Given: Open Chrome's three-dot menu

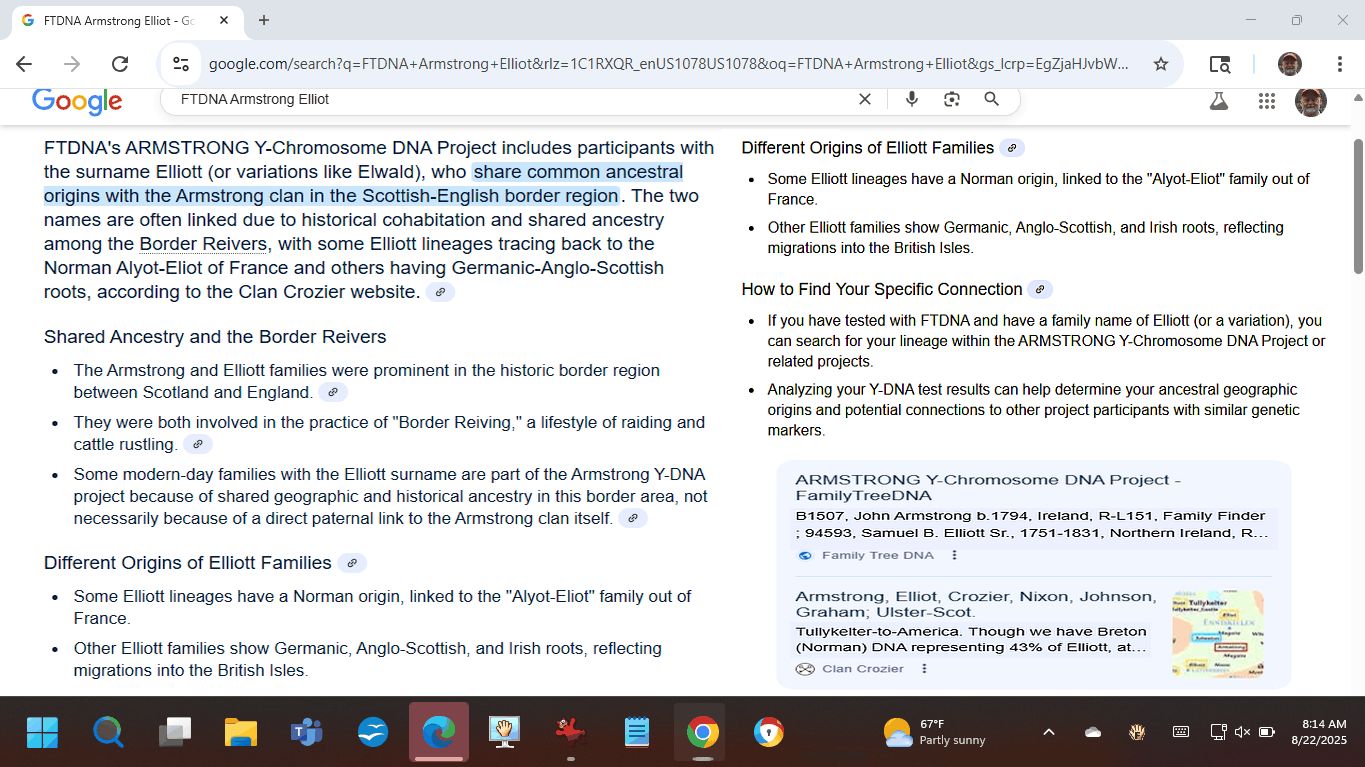Looking at the screenshot, I should point(1339,64).
